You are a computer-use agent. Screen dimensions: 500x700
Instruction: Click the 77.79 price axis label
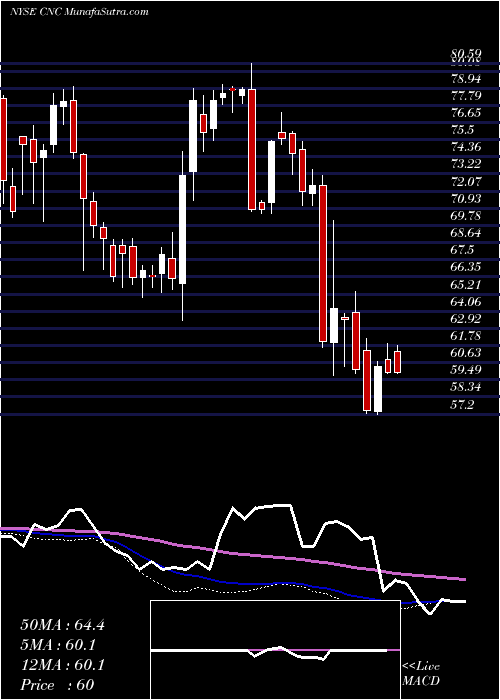466,96
